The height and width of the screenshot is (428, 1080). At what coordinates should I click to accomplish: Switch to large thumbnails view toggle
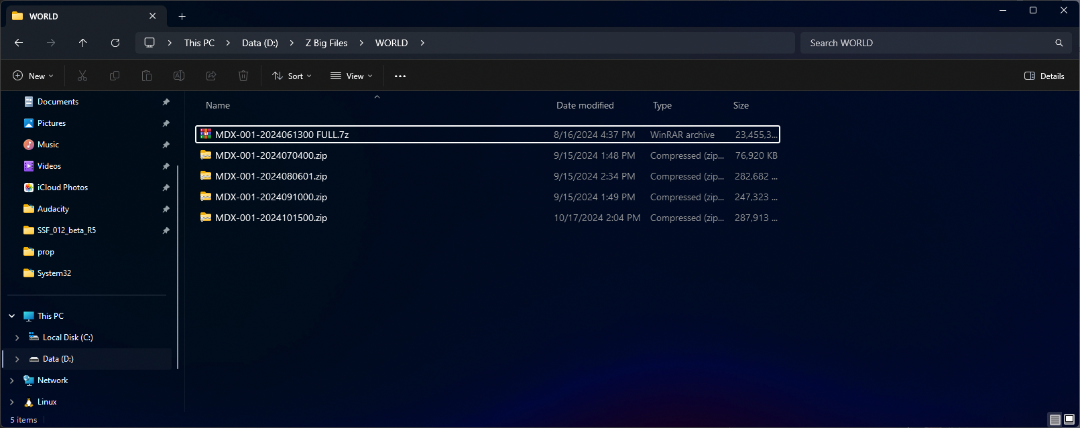point(1069,418)
